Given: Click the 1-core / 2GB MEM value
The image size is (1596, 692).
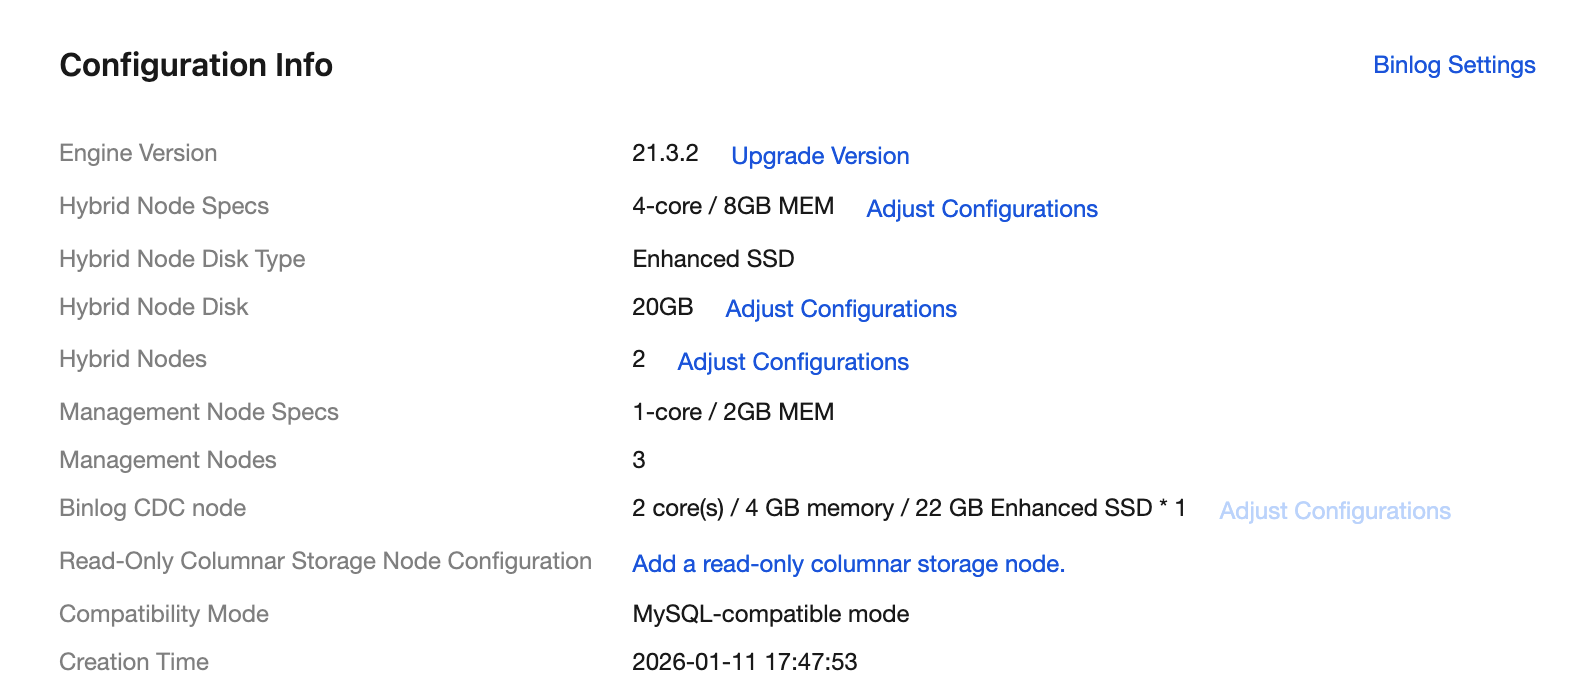Looking at the screenshot, I should pos(732,412).
